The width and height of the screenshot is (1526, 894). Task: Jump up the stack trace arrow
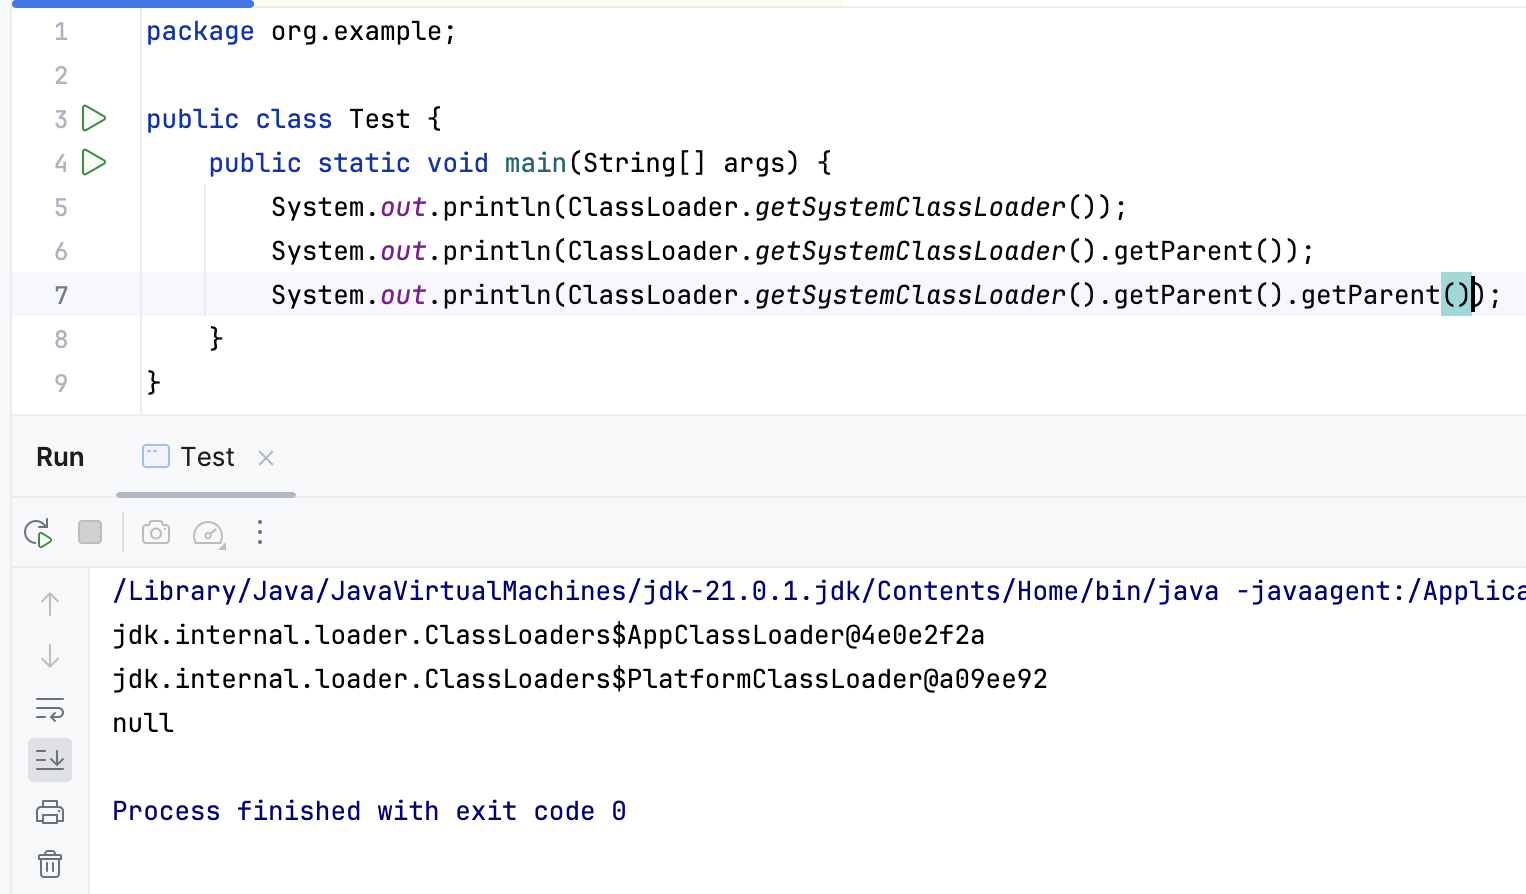tap(50, 603)
